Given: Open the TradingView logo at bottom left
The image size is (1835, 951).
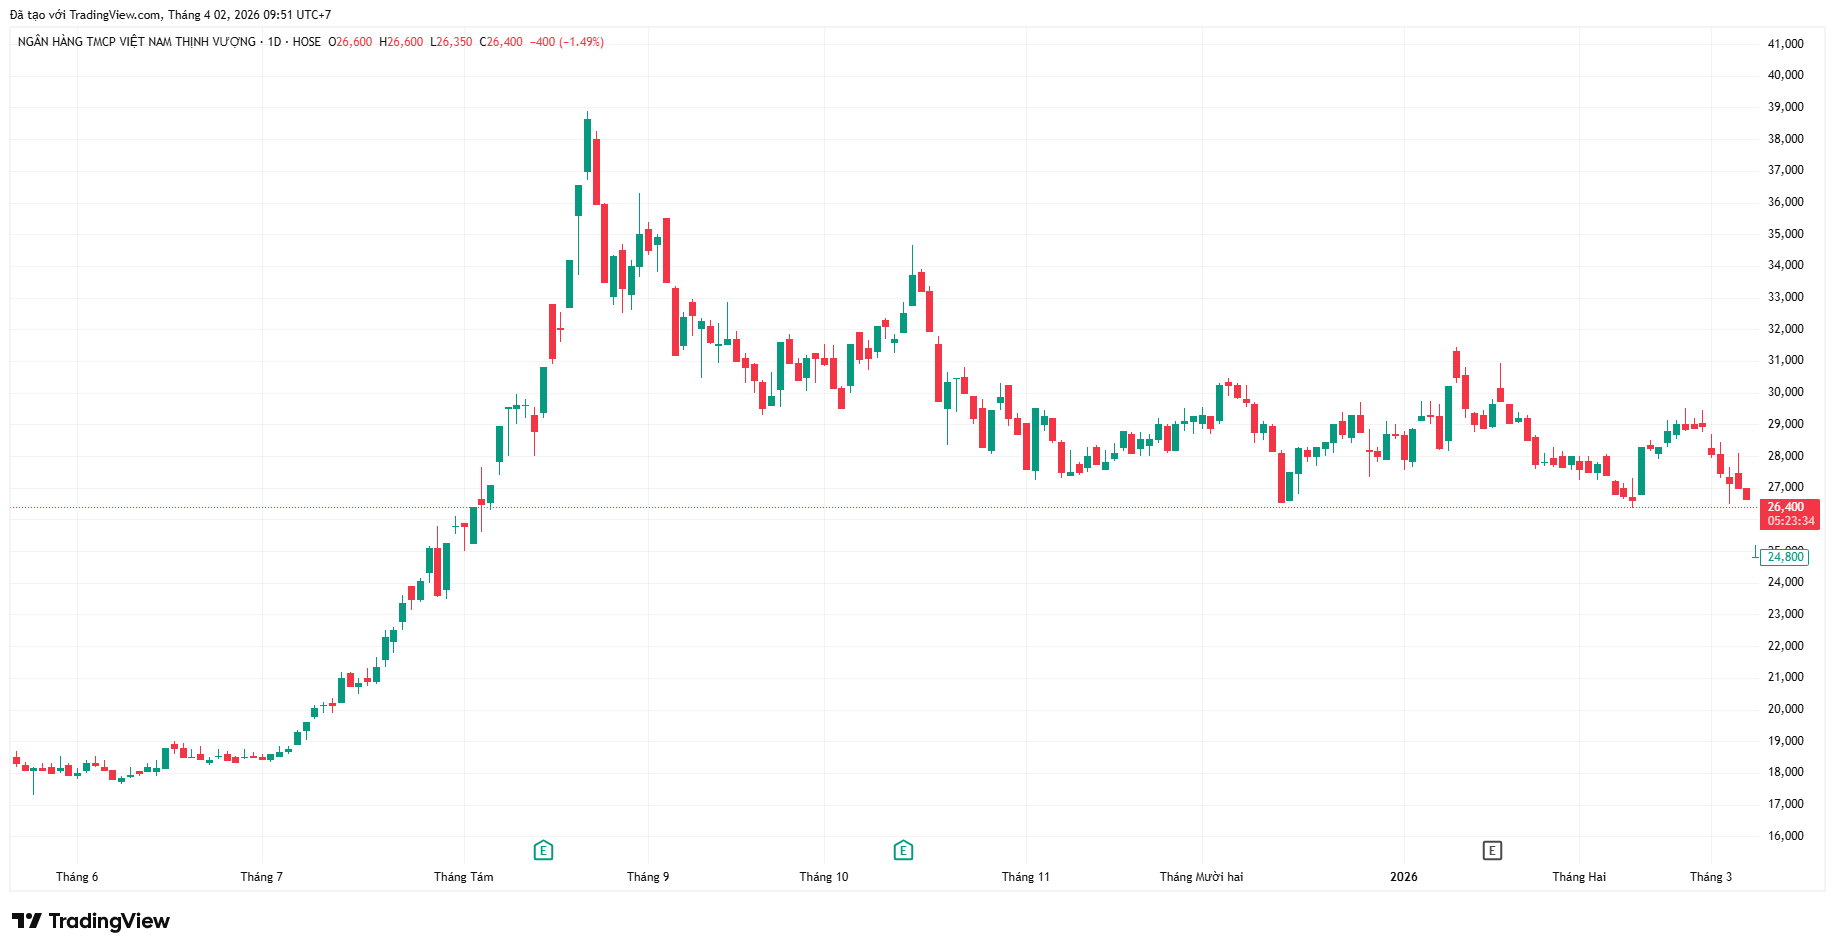Looking at the screenshot, I should tap(91, 921).
